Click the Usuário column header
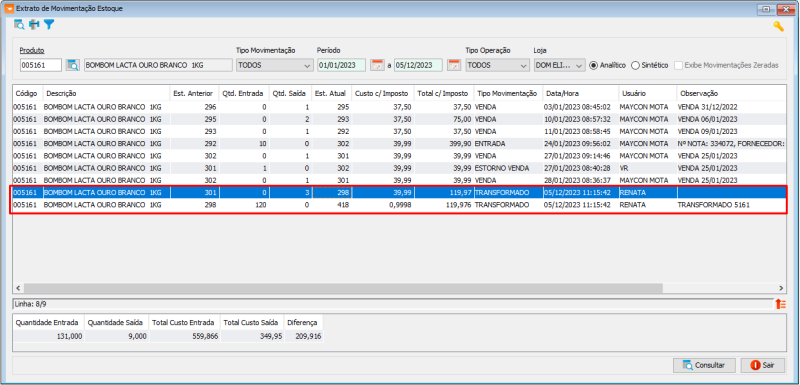The image size is (800, 385). point(648,93)
